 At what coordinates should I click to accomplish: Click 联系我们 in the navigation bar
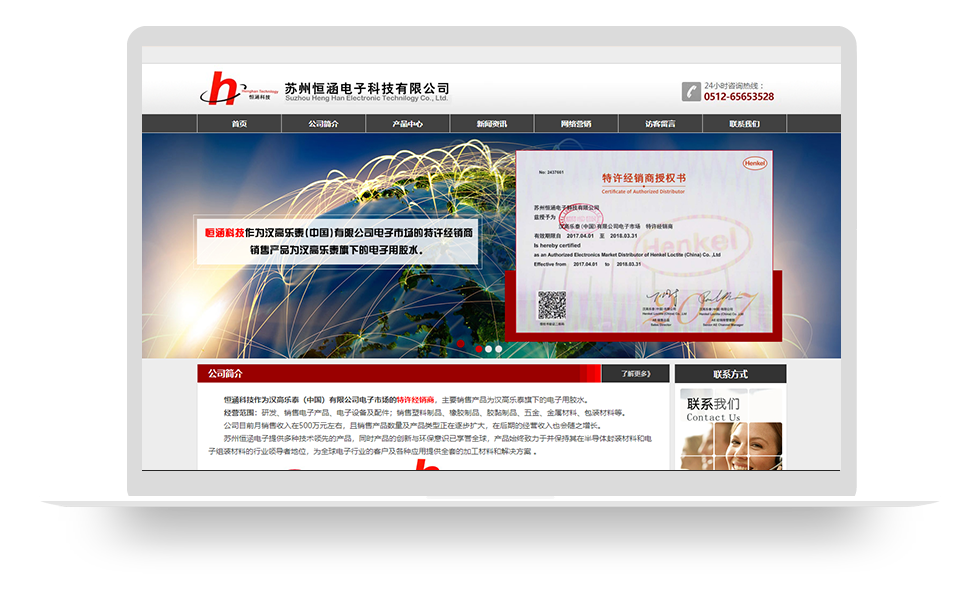(744, 124)
